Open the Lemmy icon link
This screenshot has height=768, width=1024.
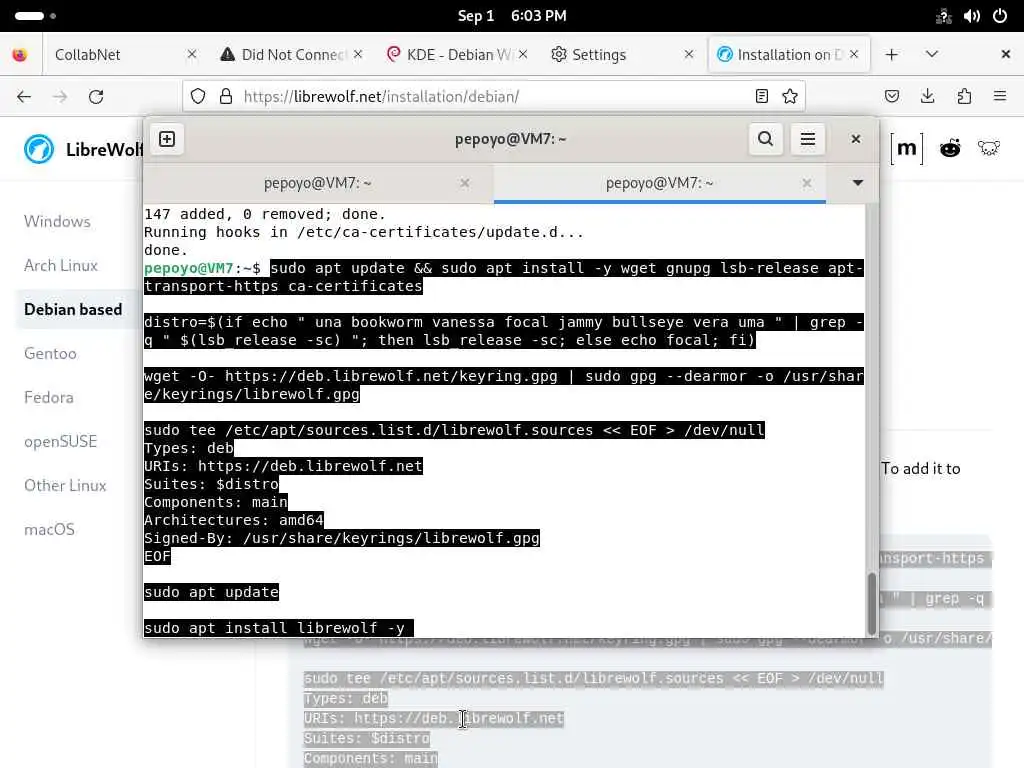pos(989,149)
